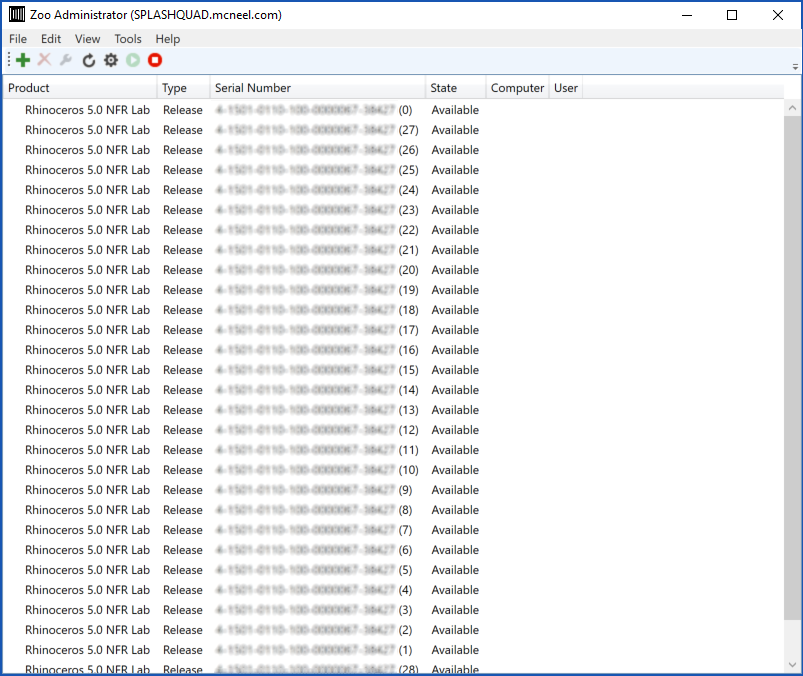
Task: Click the Refresh arrow icon
Action: (x=89, y=60)
